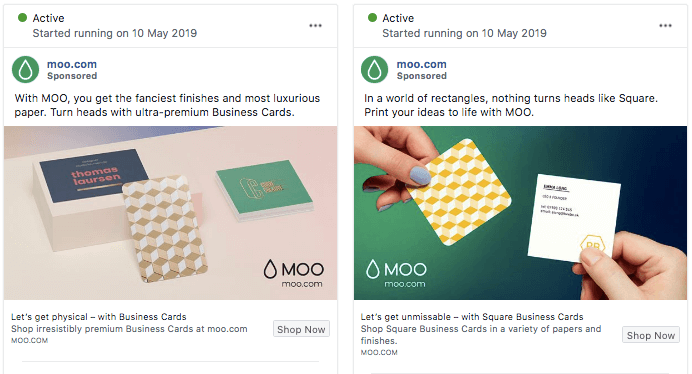Click the MOO droplet avatar on the left ad
The width and height of the screenshot is (692, 374).
pos(25,69)
